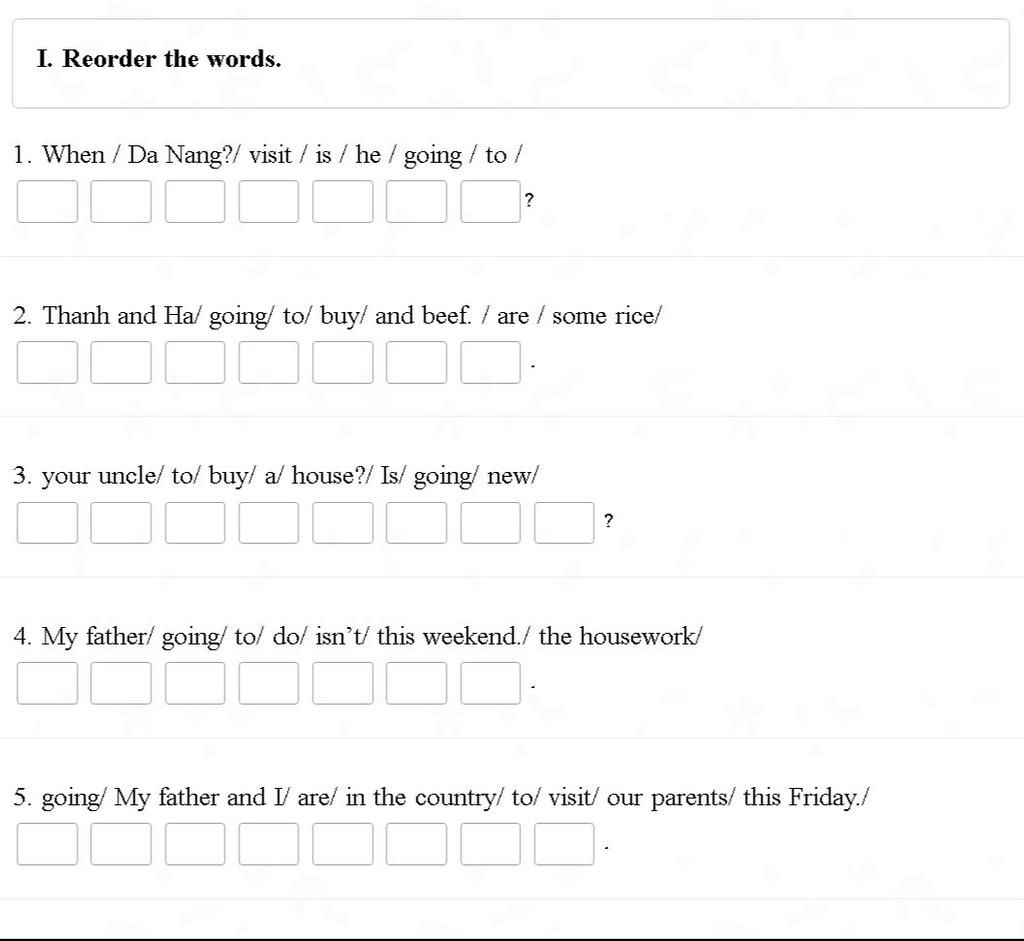1024x941 pixels.
Task: Click the fifth answer box of question 2
Action: click(342, 362)
